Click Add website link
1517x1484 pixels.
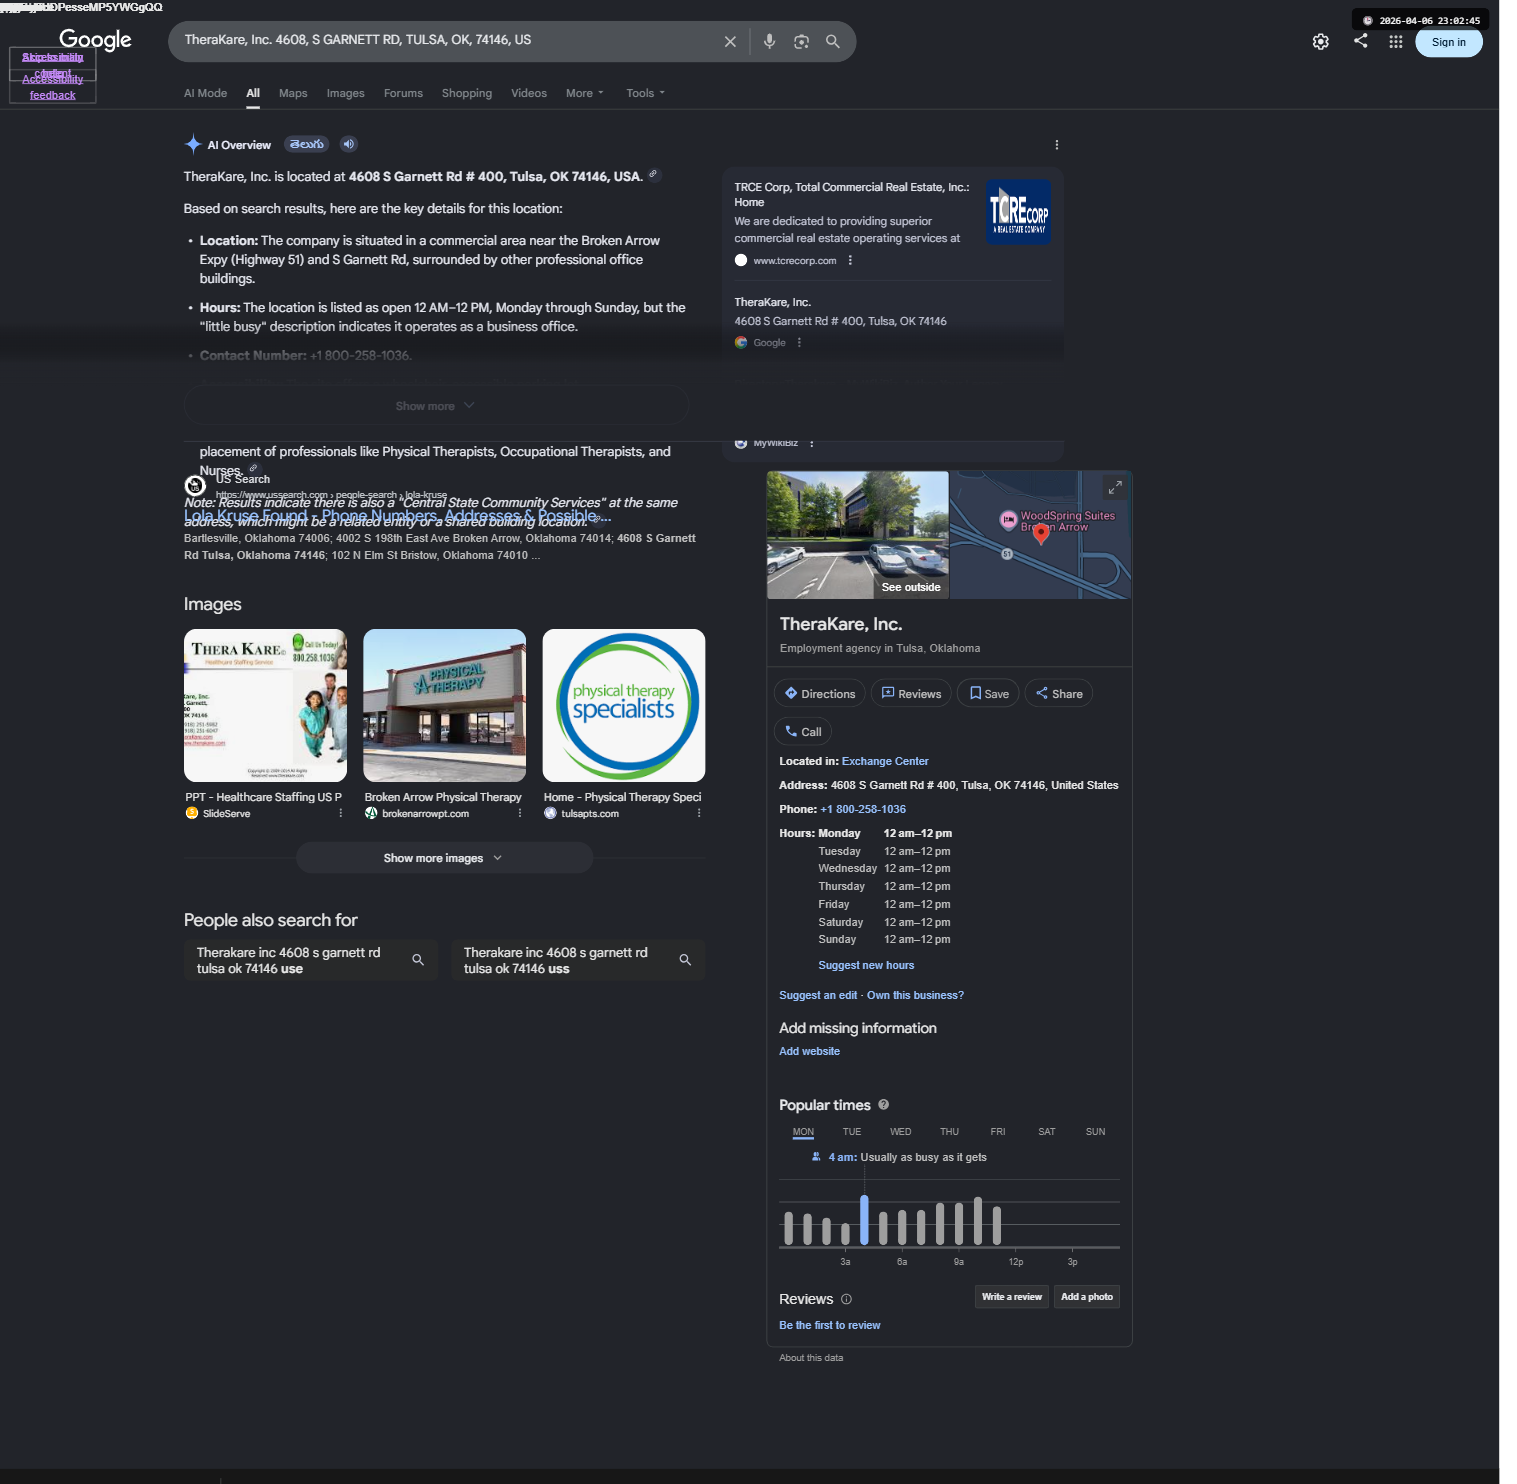[809, 1052]
